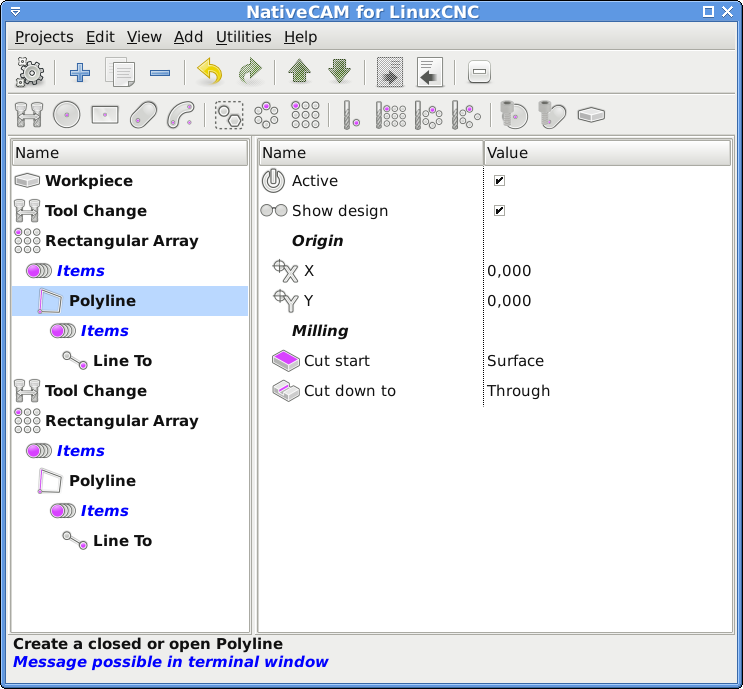
Task: Open the Edit menu
Action: (100, 37)
